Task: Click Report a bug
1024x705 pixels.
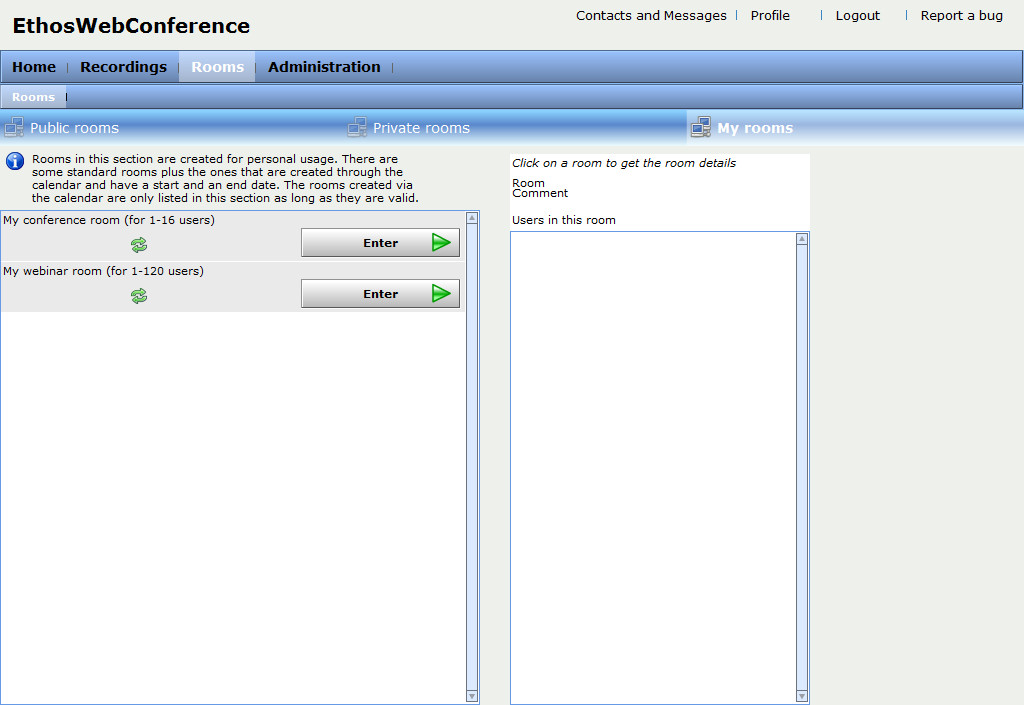Action: coord(961,15)
